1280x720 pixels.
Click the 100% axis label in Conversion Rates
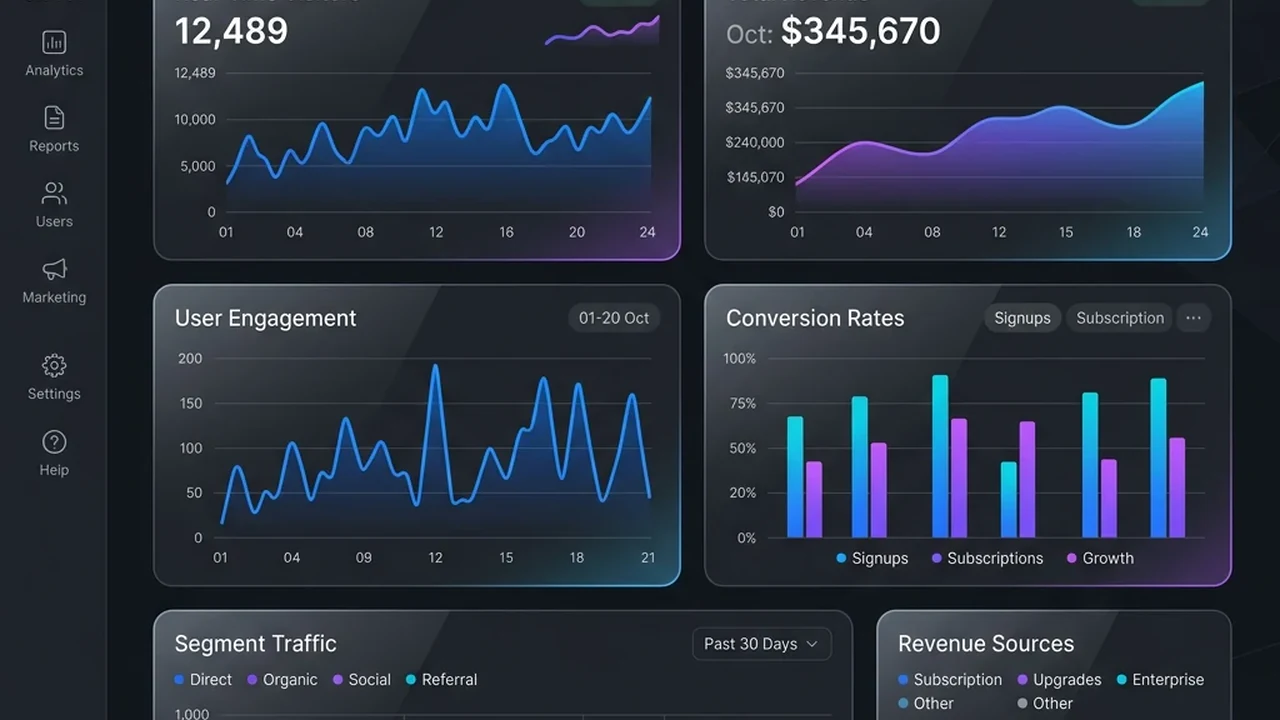pyautogui.click(x=740, y=358)
